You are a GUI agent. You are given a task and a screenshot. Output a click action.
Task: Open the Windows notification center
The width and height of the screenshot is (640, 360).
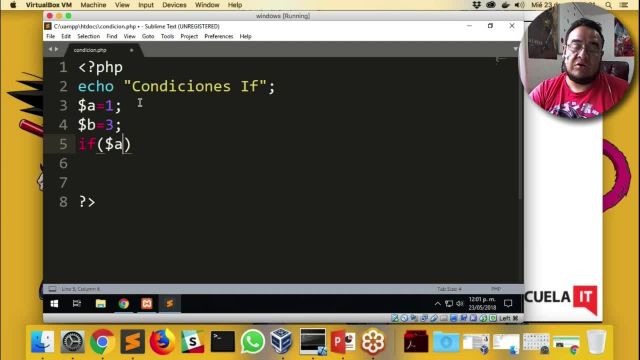[x=508, y=304]
